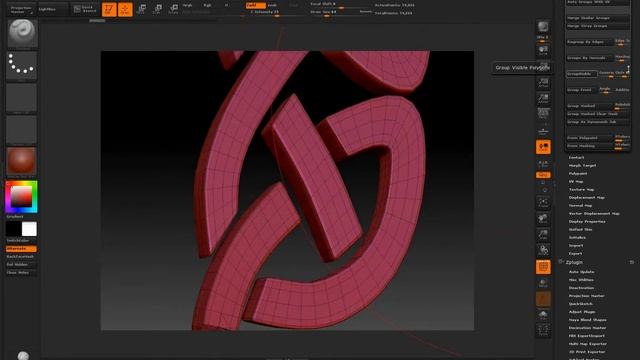This screenshot has width=640, height=360.
Task: Click the Zplugin palette pin icon at right
Action: (x=632, y=262)
